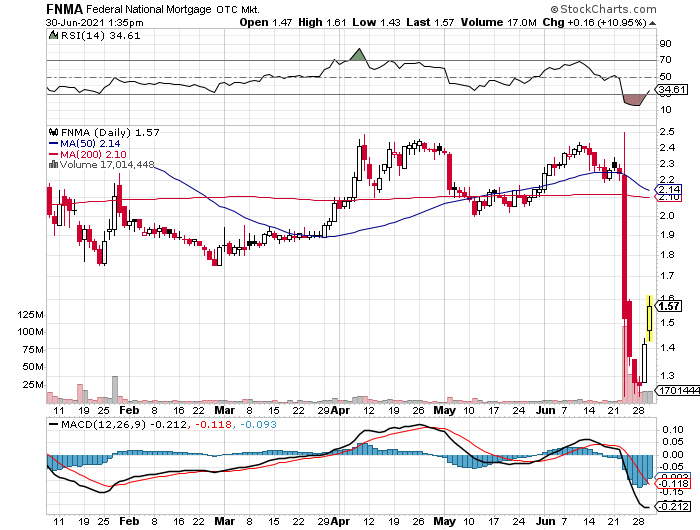Click the 1701444 volume axis tag
Screen dimensions: 700x530
(678, 391)
